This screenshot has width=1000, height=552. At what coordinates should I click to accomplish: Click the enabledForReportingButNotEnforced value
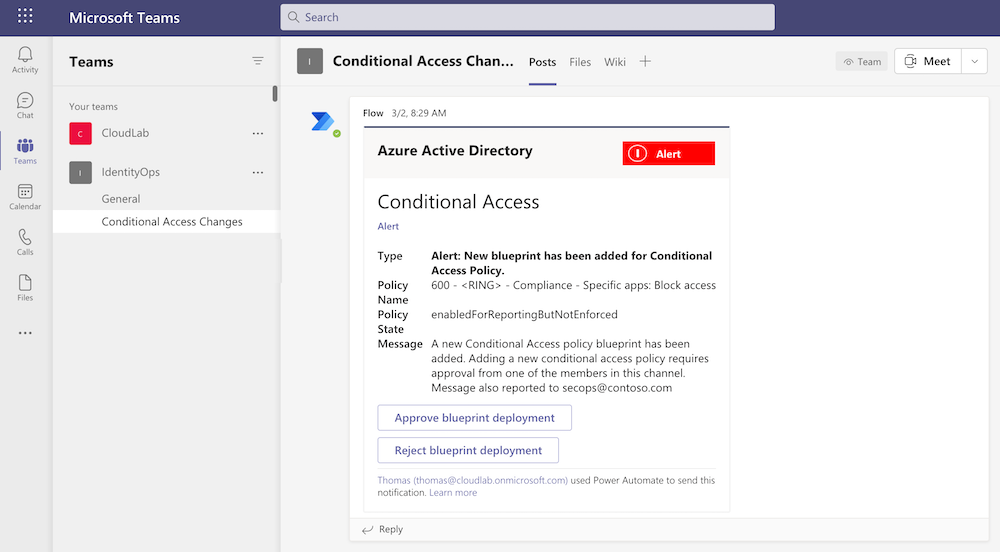click(524, 314)
